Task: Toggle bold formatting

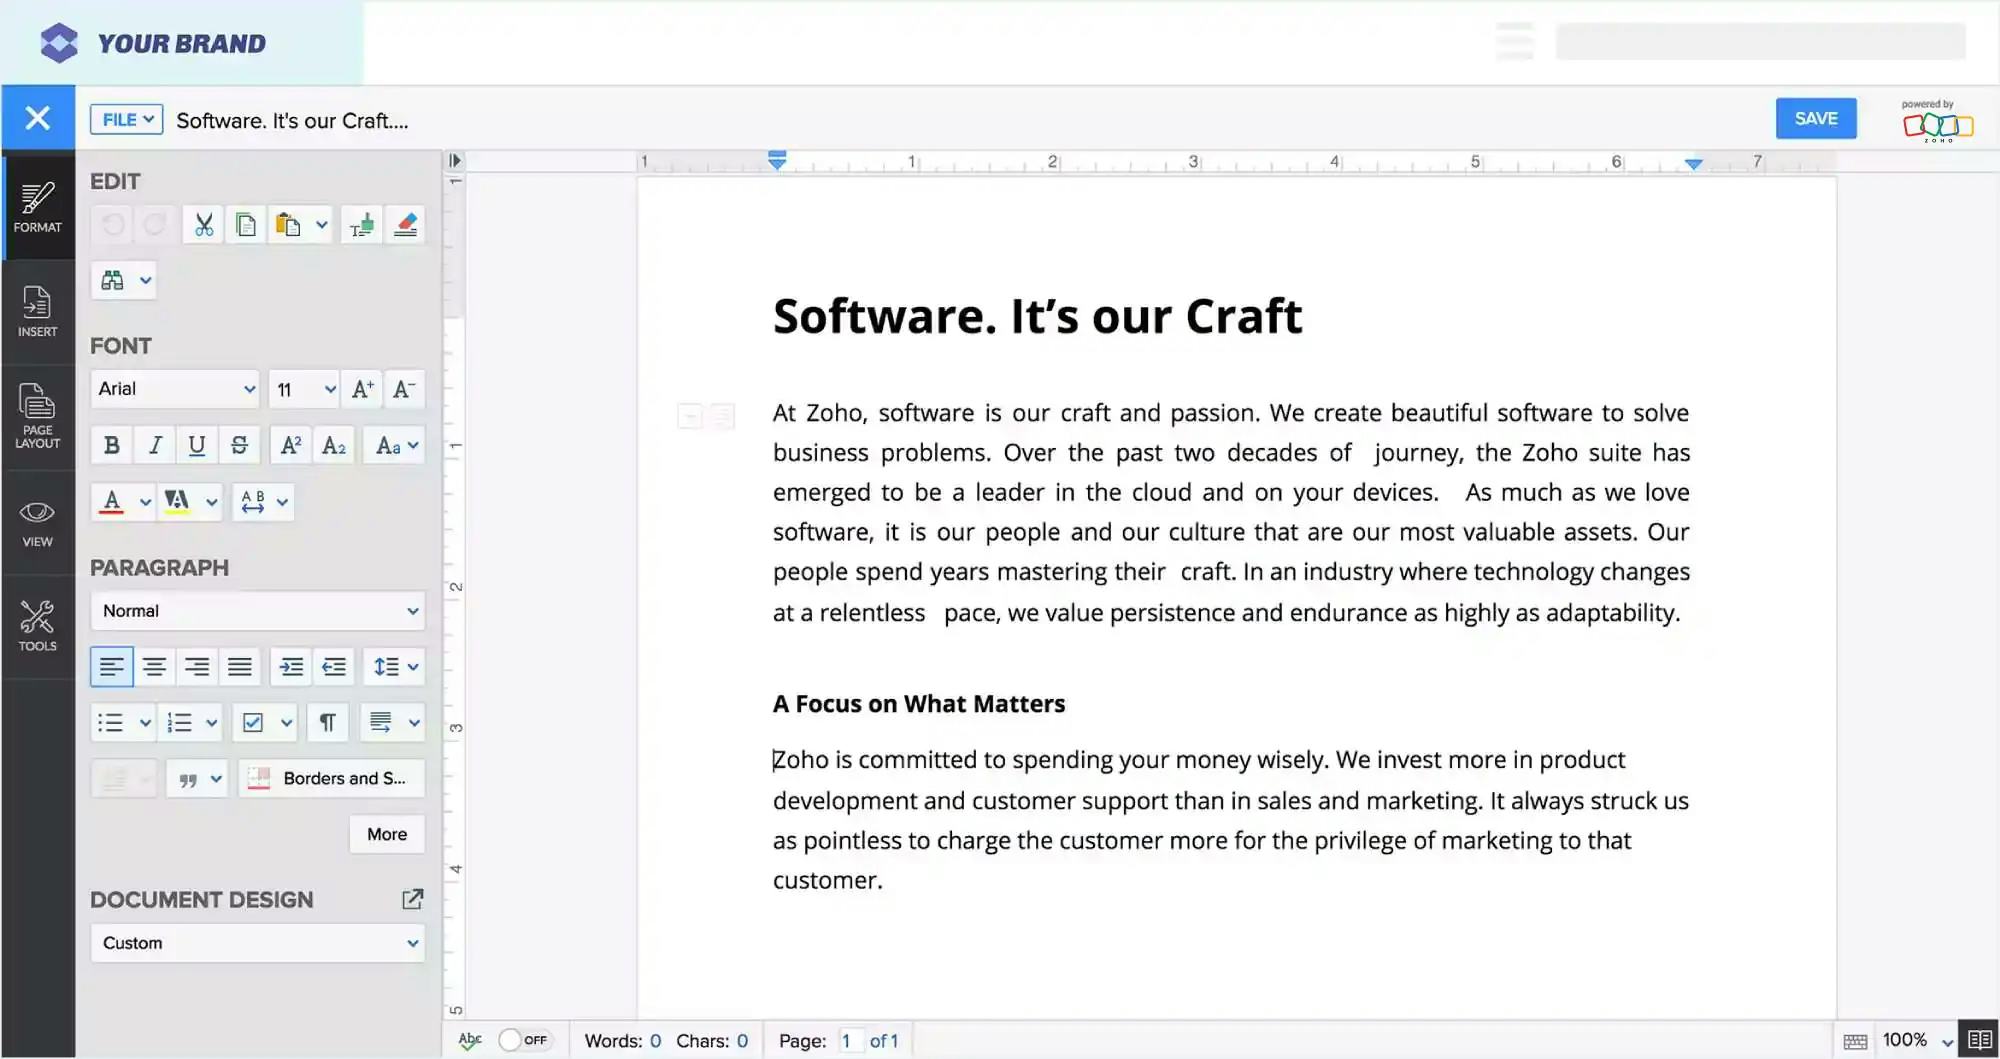Action: [111, 445]
